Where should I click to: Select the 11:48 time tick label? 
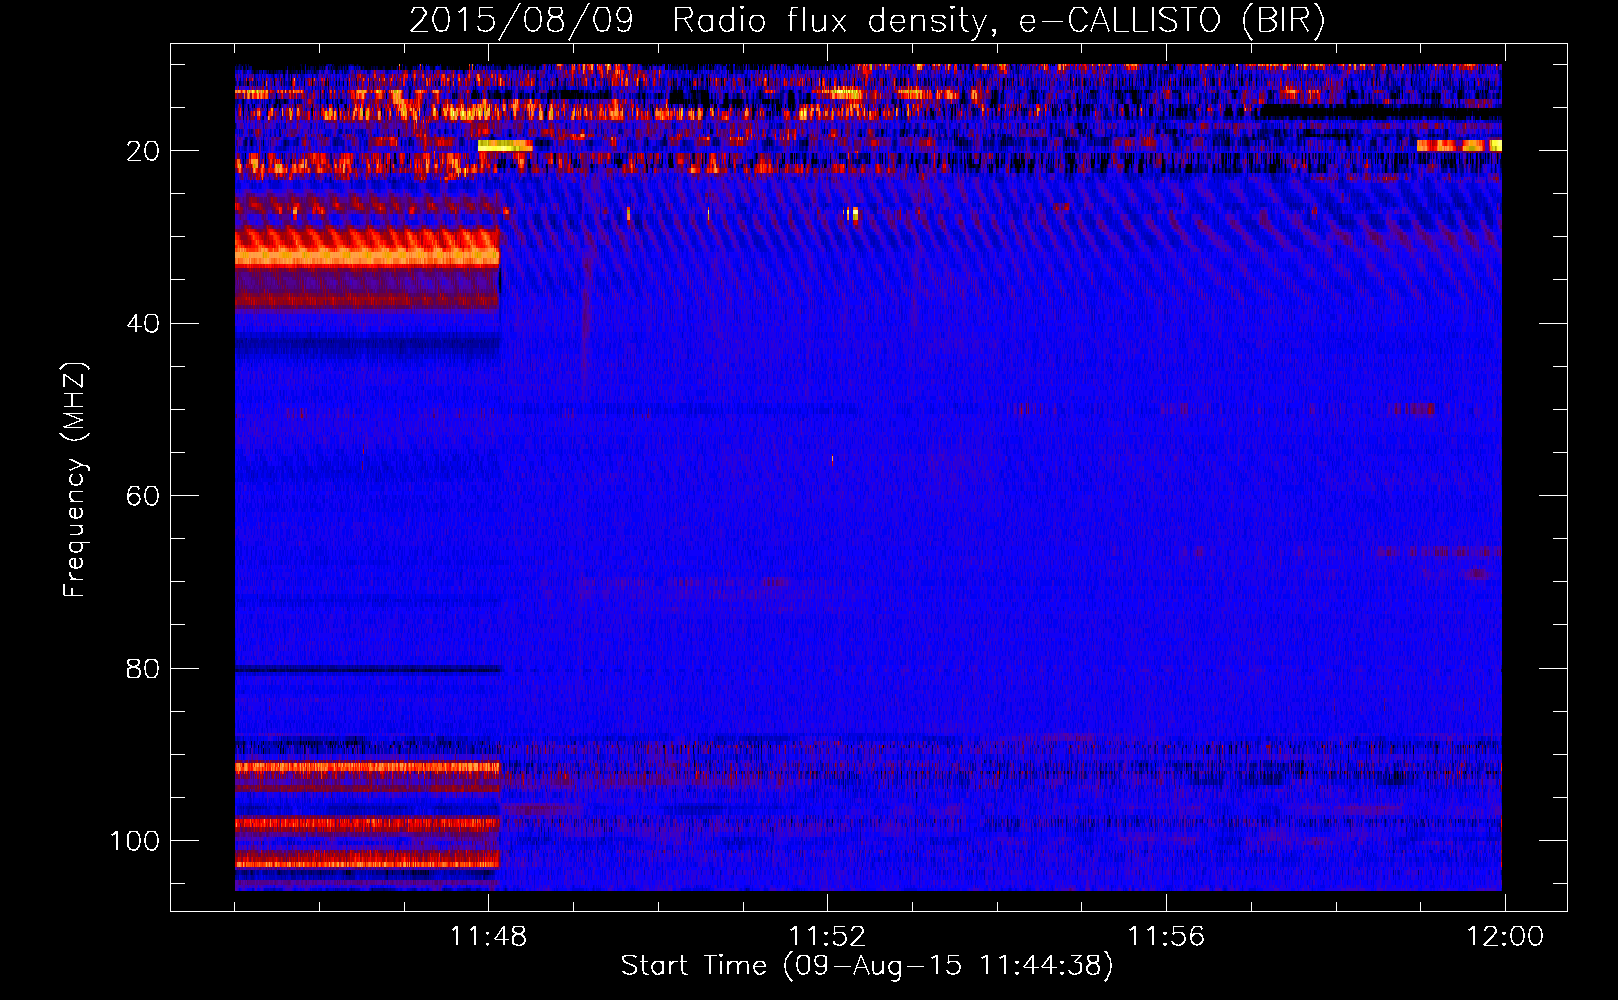tap(488, 937)
